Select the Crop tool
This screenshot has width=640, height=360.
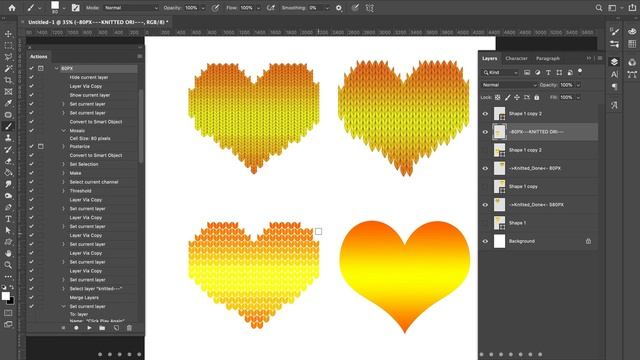tap(8, 80)
